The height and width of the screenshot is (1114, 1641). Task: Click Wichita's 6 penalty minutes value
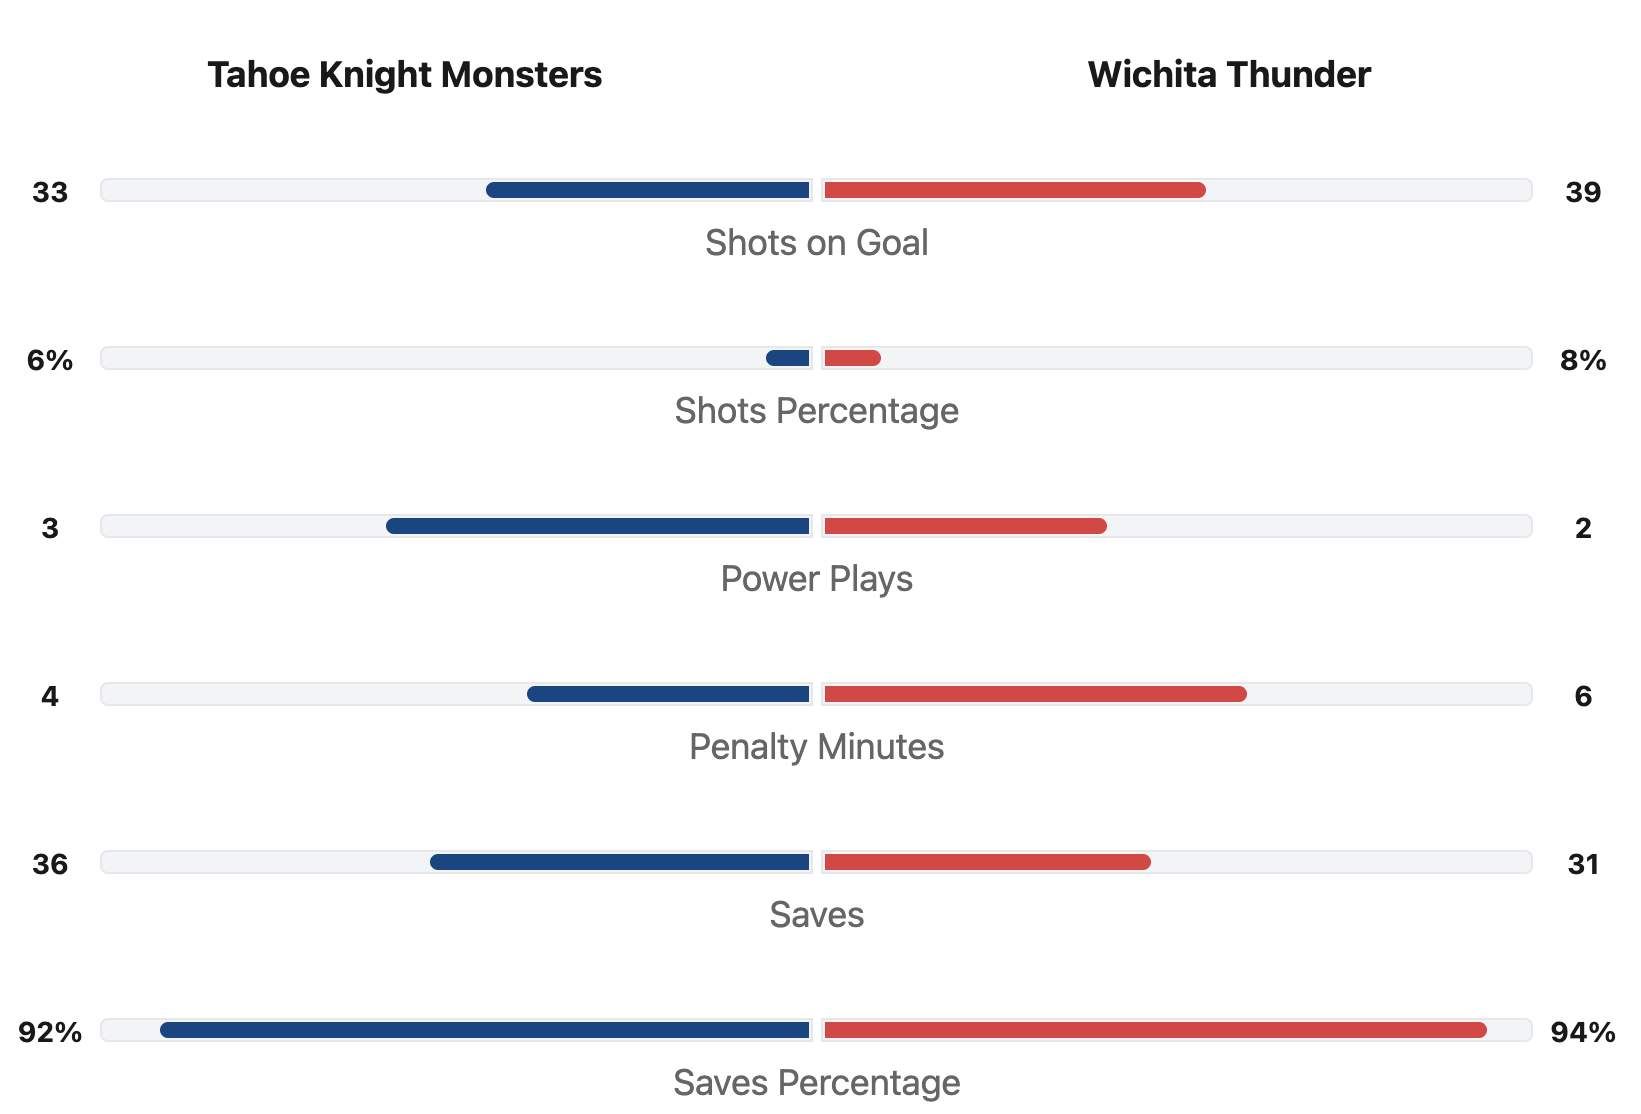pos(1583,696)
